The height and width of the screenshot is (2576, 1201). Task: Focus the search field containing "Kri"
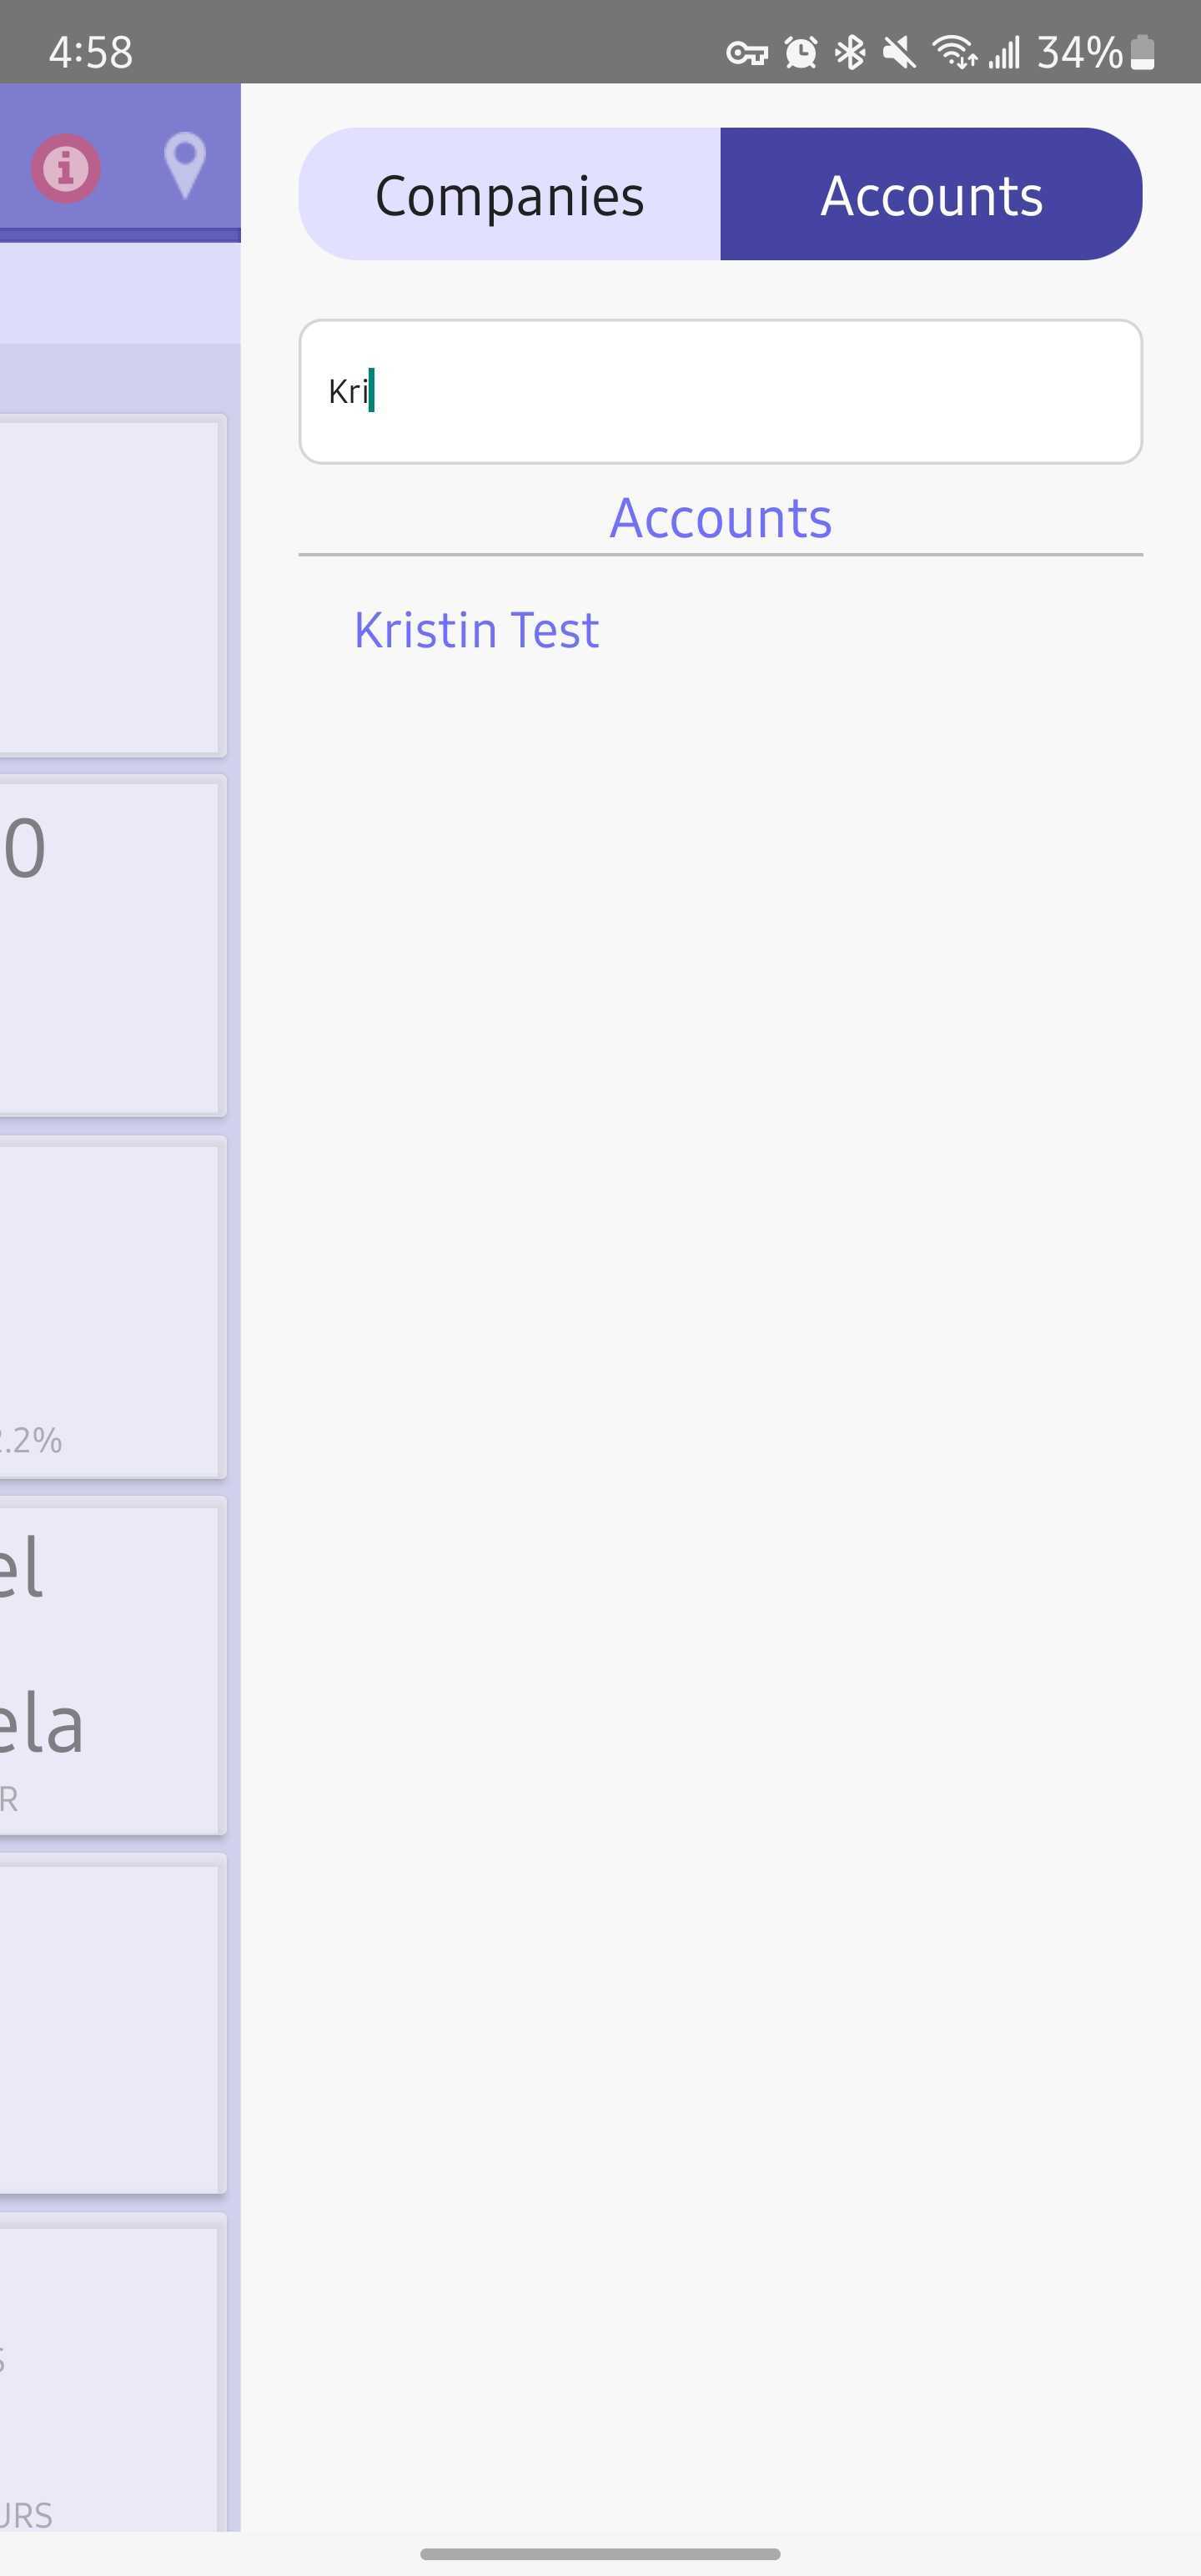pos(720,392)
